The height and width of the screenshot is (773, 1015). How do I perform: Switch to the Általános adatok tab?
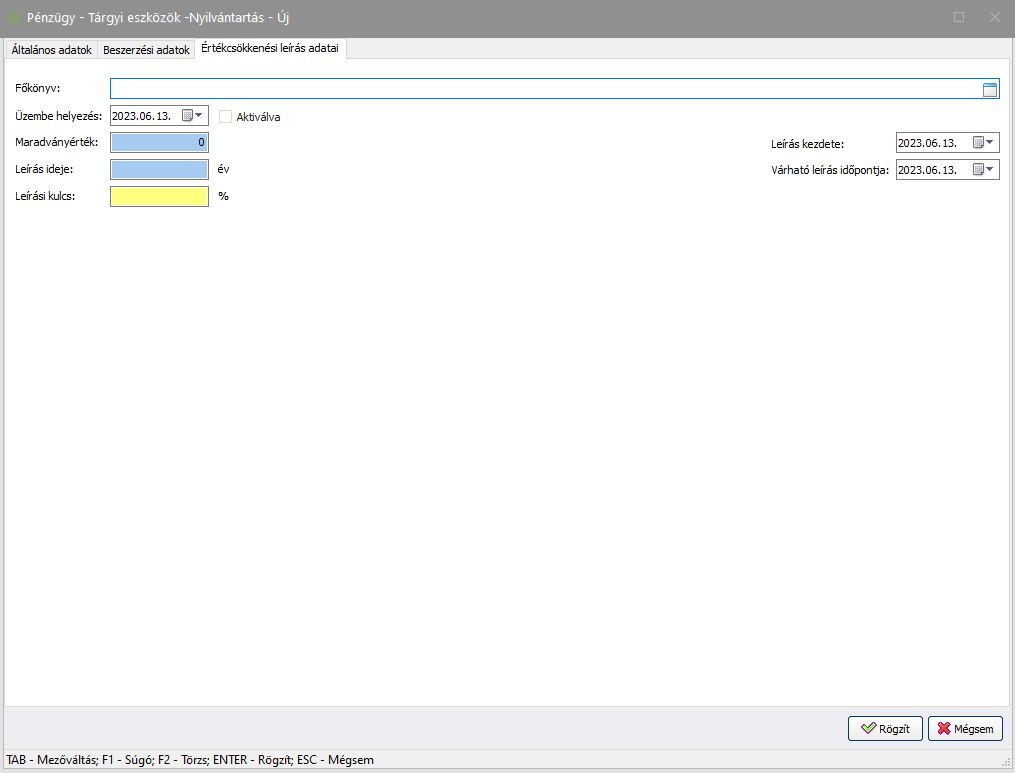[51, 49]
